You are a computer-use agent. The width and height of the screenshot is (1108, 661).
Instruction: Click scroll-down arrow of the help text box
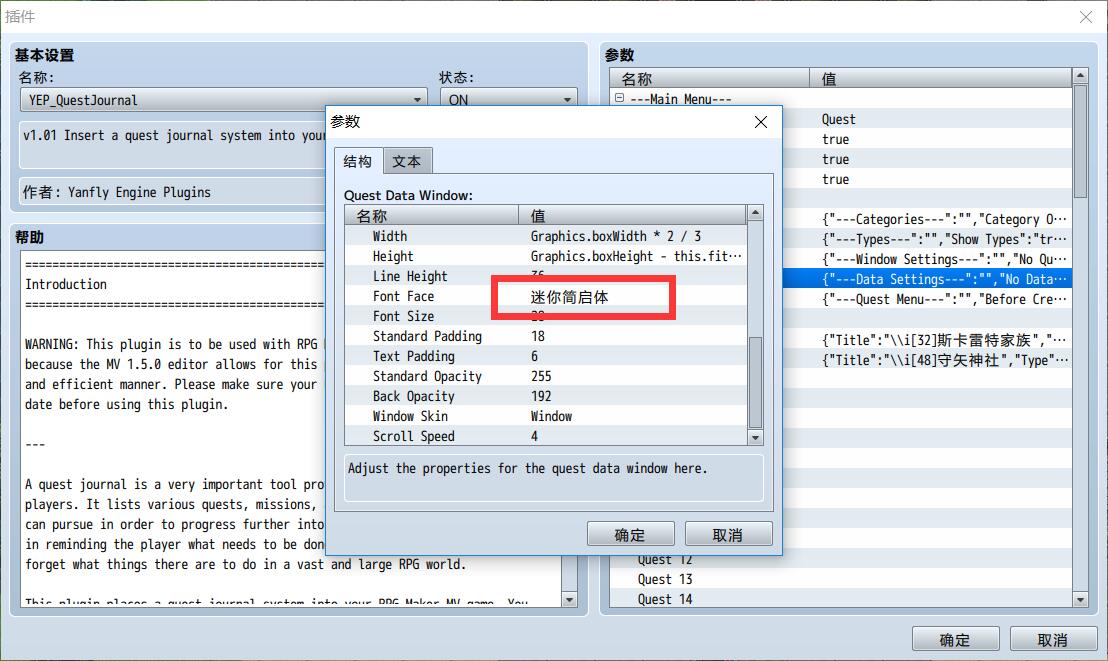[x=570, y=599]
